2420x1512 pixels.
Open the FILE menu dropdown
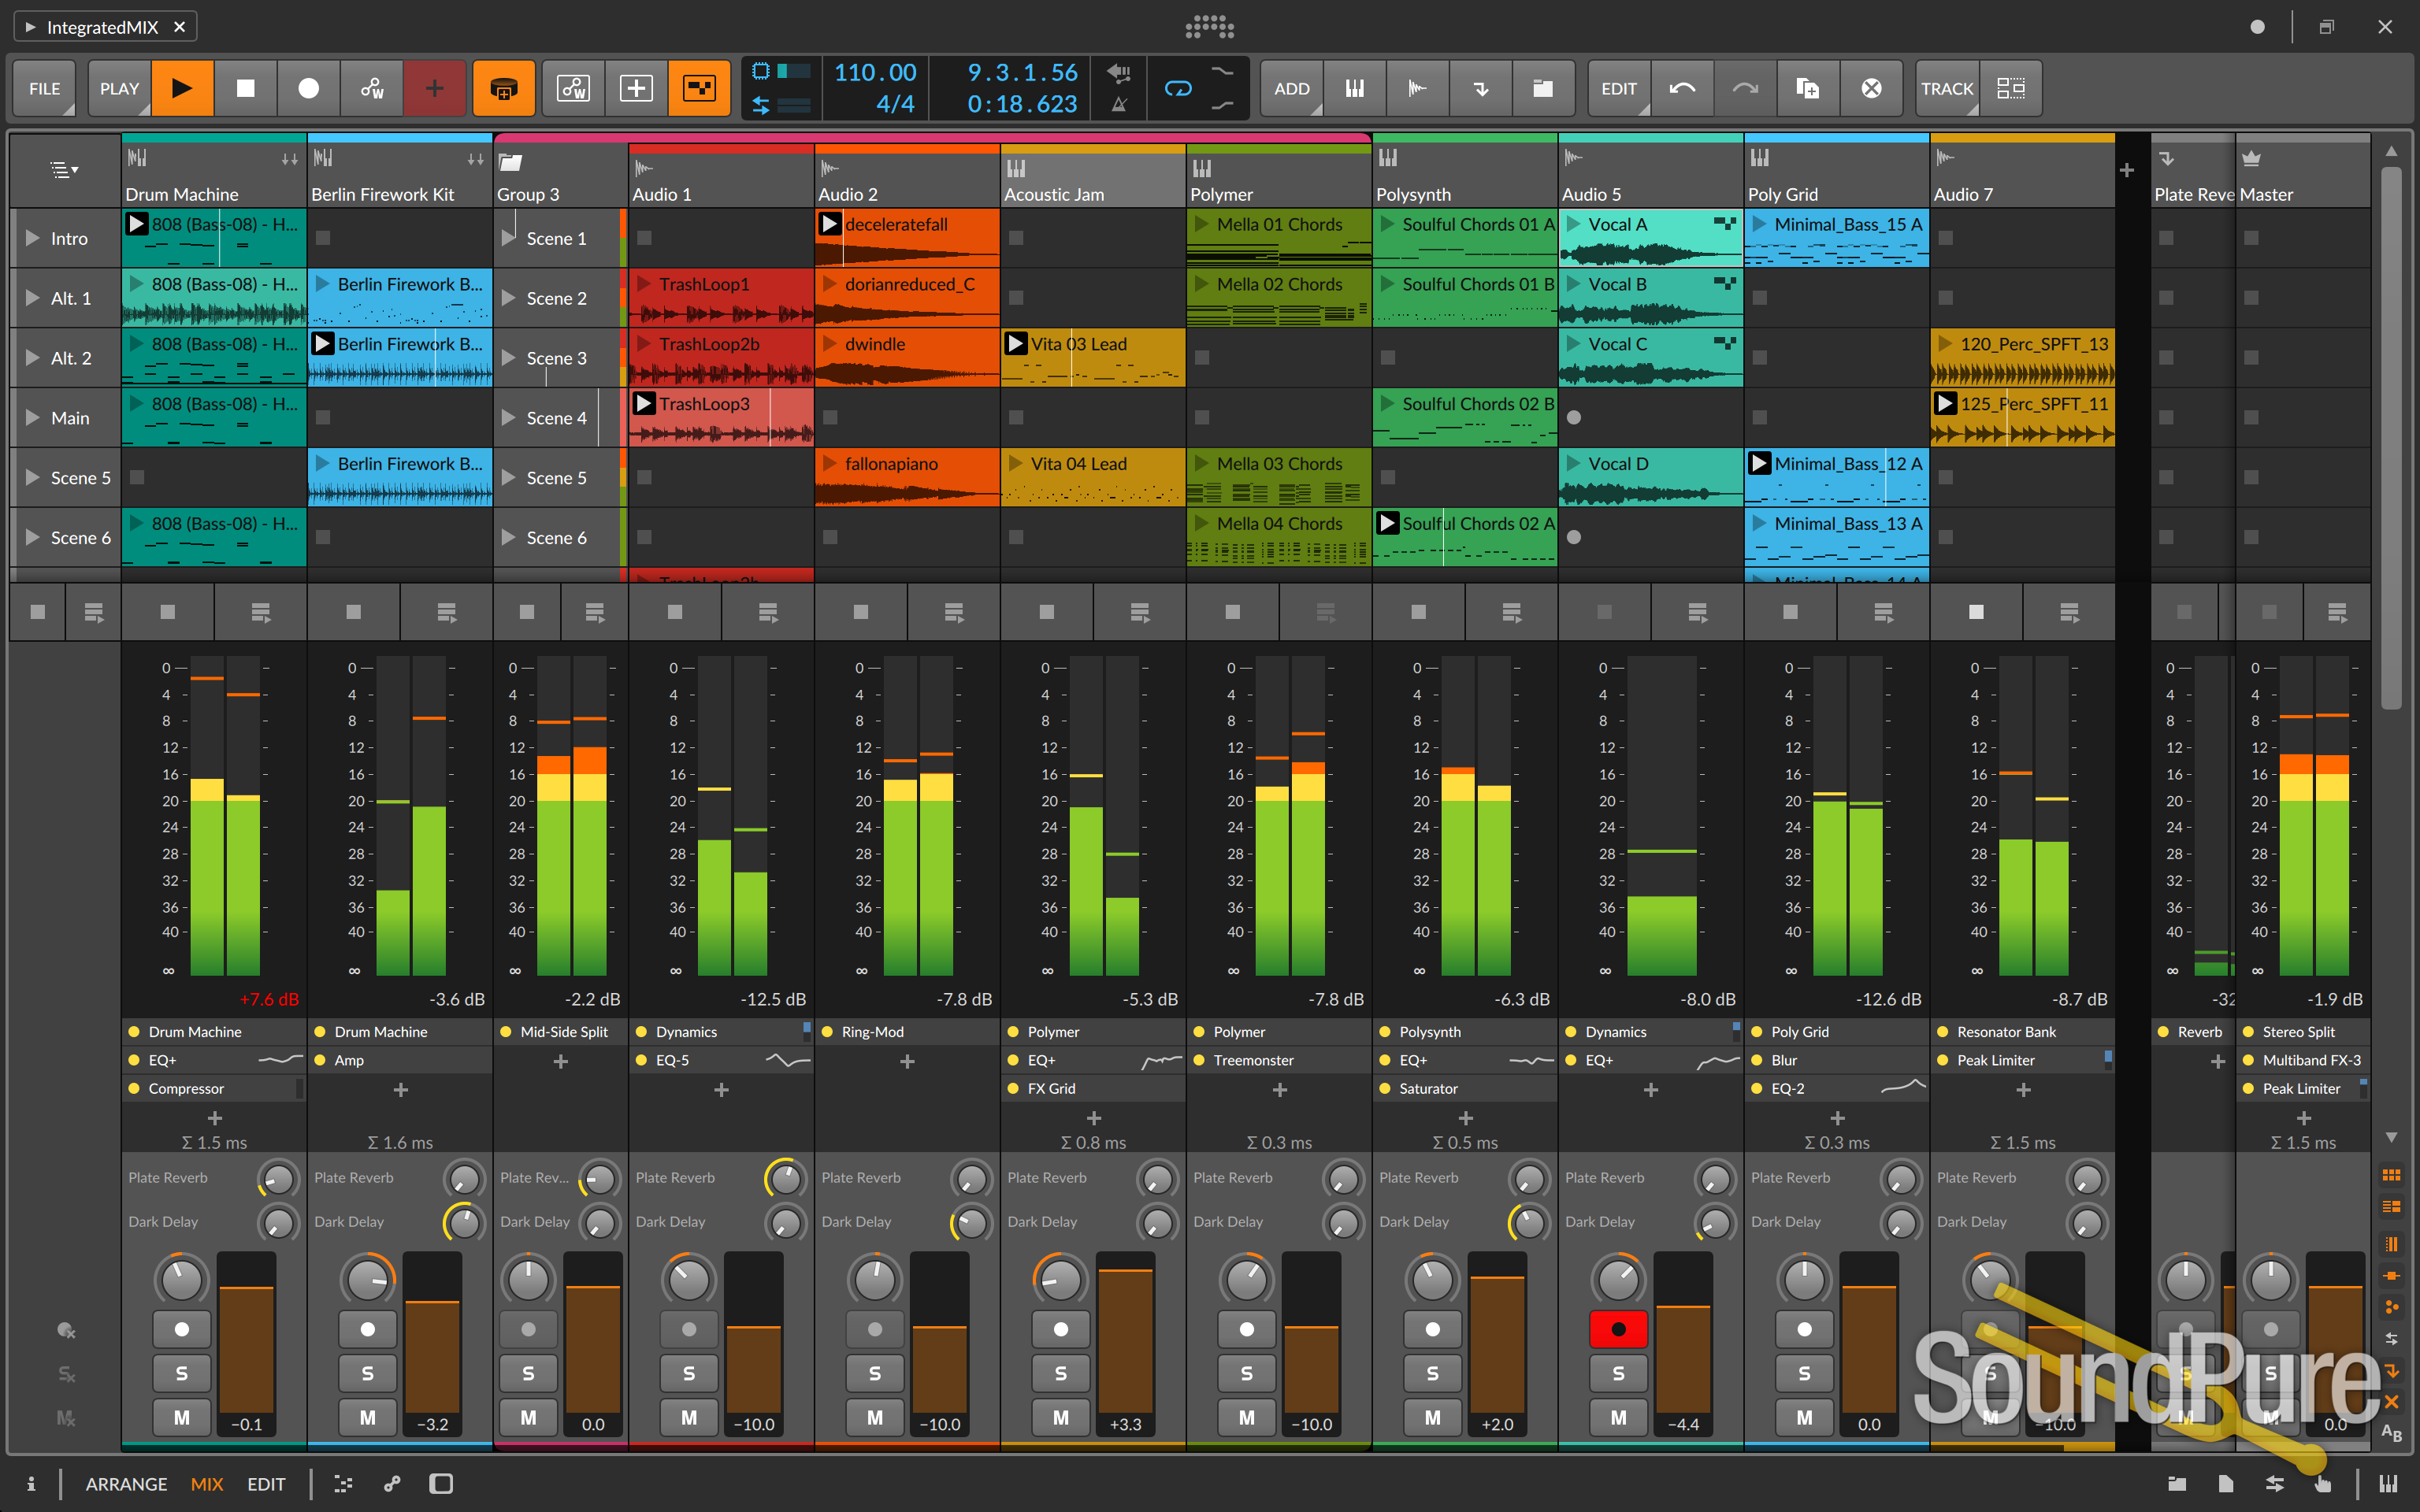[x=45, y=88]
